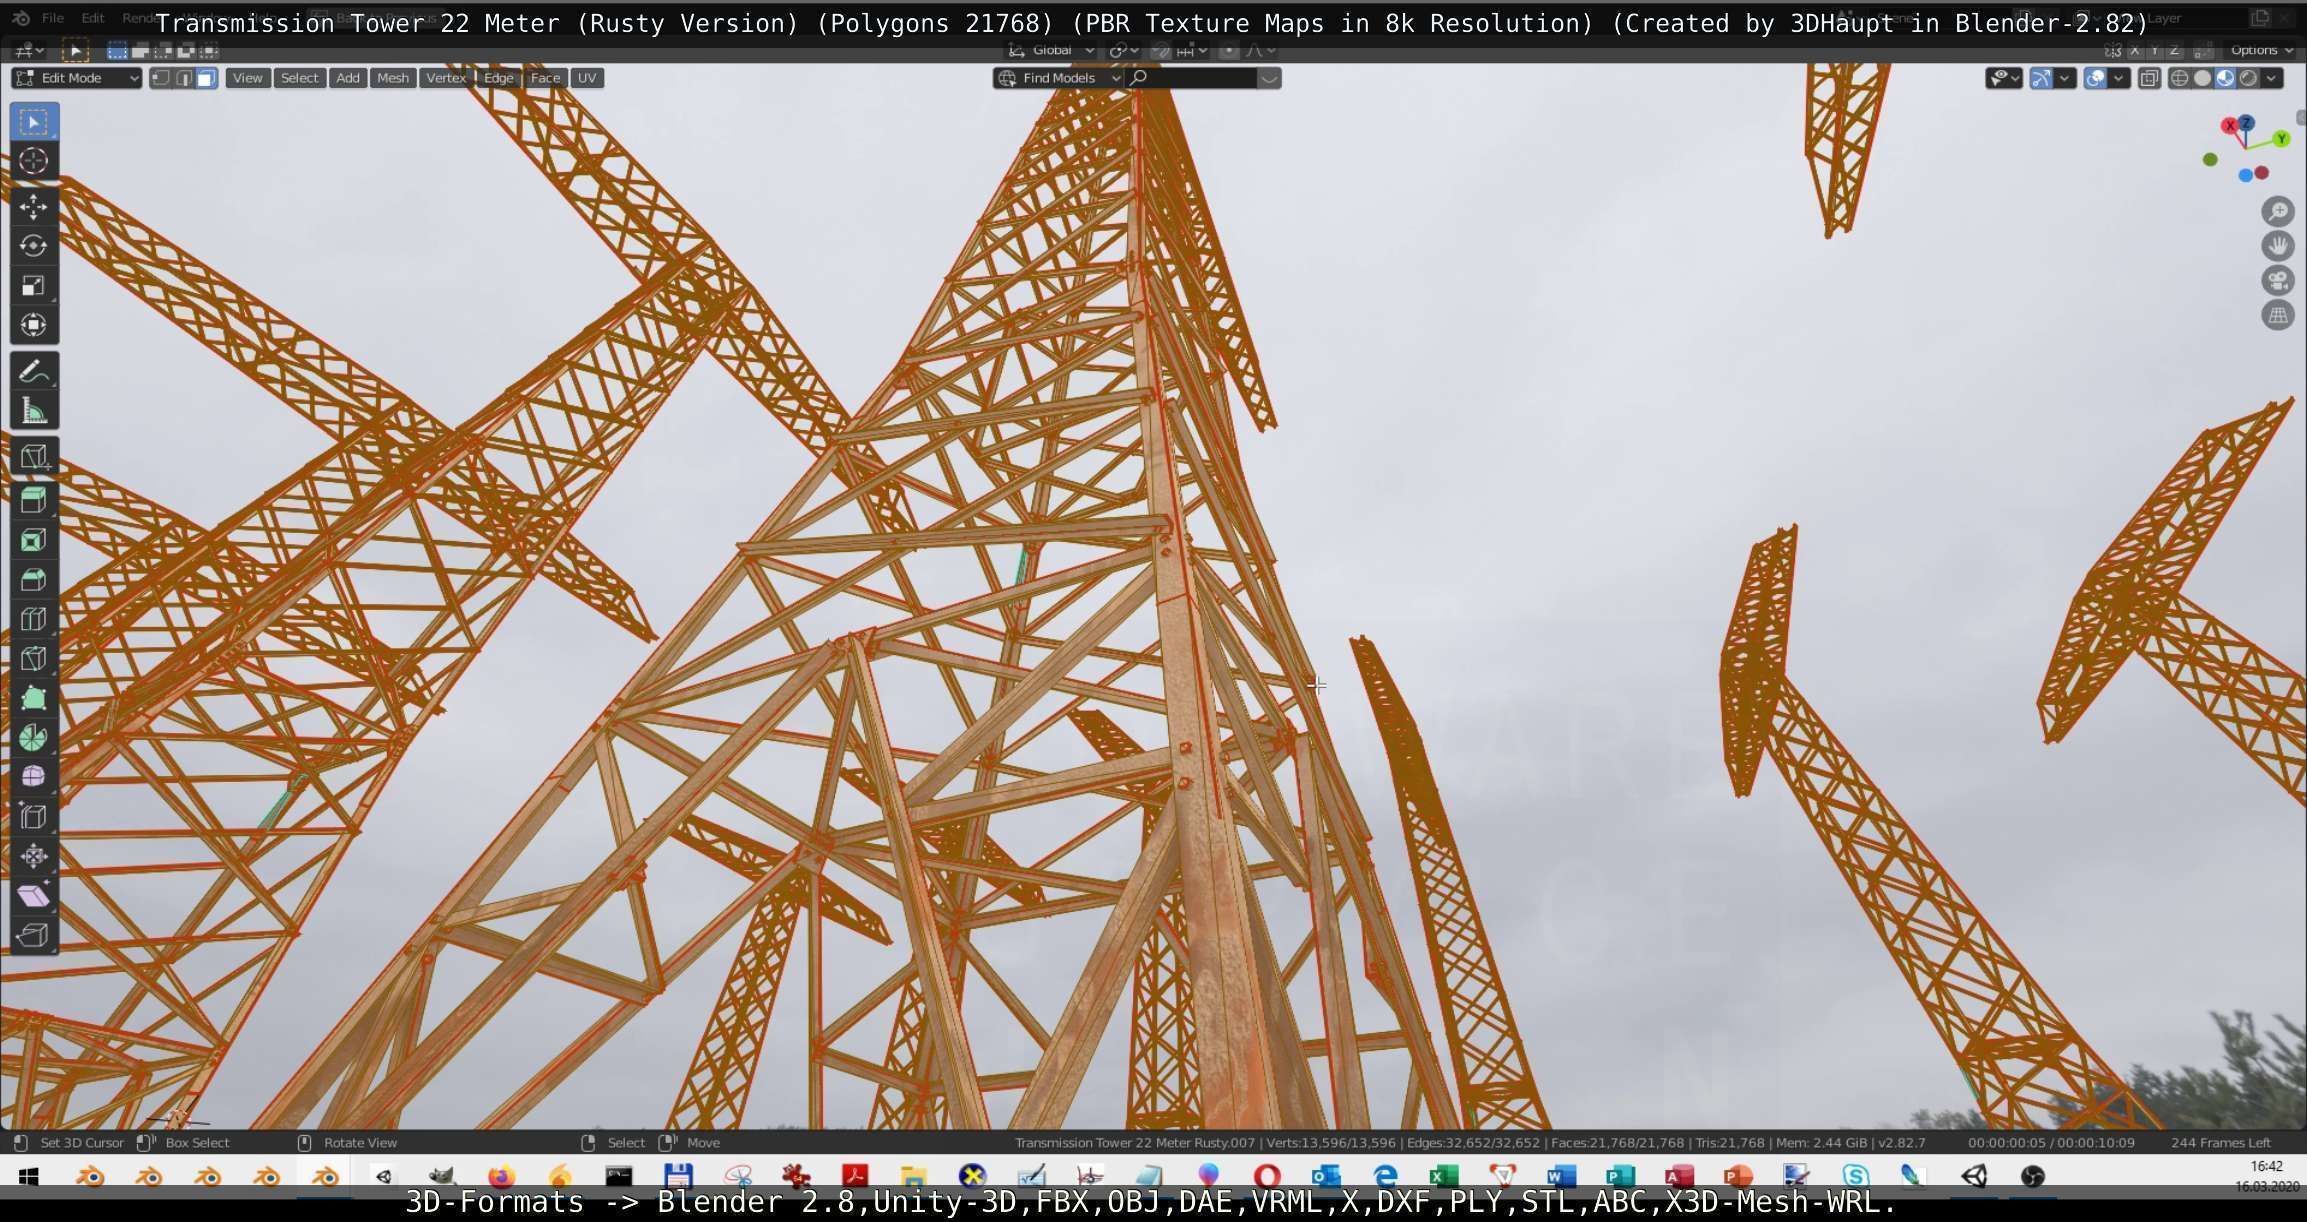Open Excel from the taskbar
The width and height of the screenshot is (2307, 1222).
(1443, 1176)
